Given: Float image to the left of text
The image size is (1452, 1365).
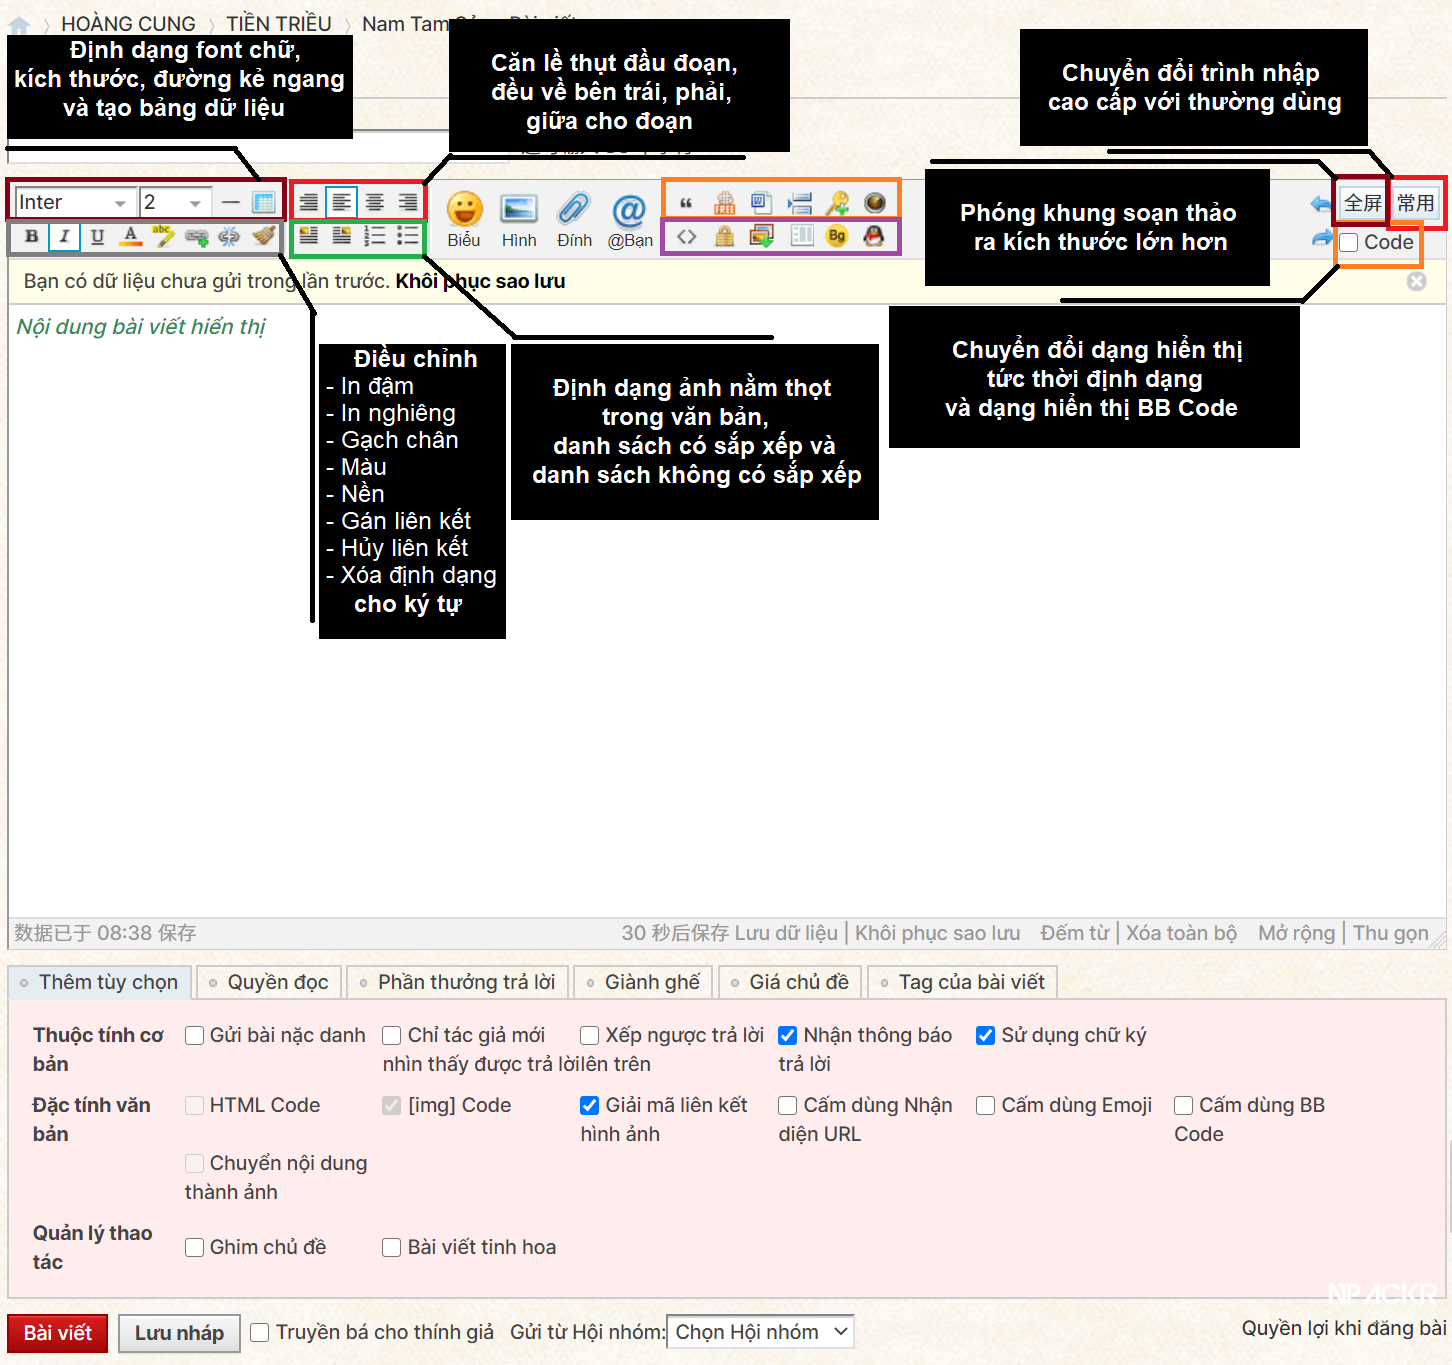Looking at the screenshot, I should 309,236.
